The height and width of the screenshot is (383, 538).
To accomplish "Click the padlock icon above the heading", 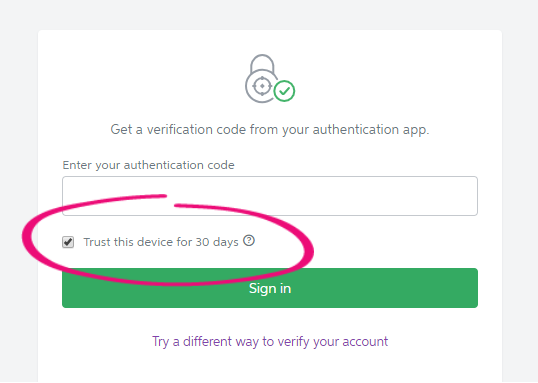I will [x=270, y=79].
